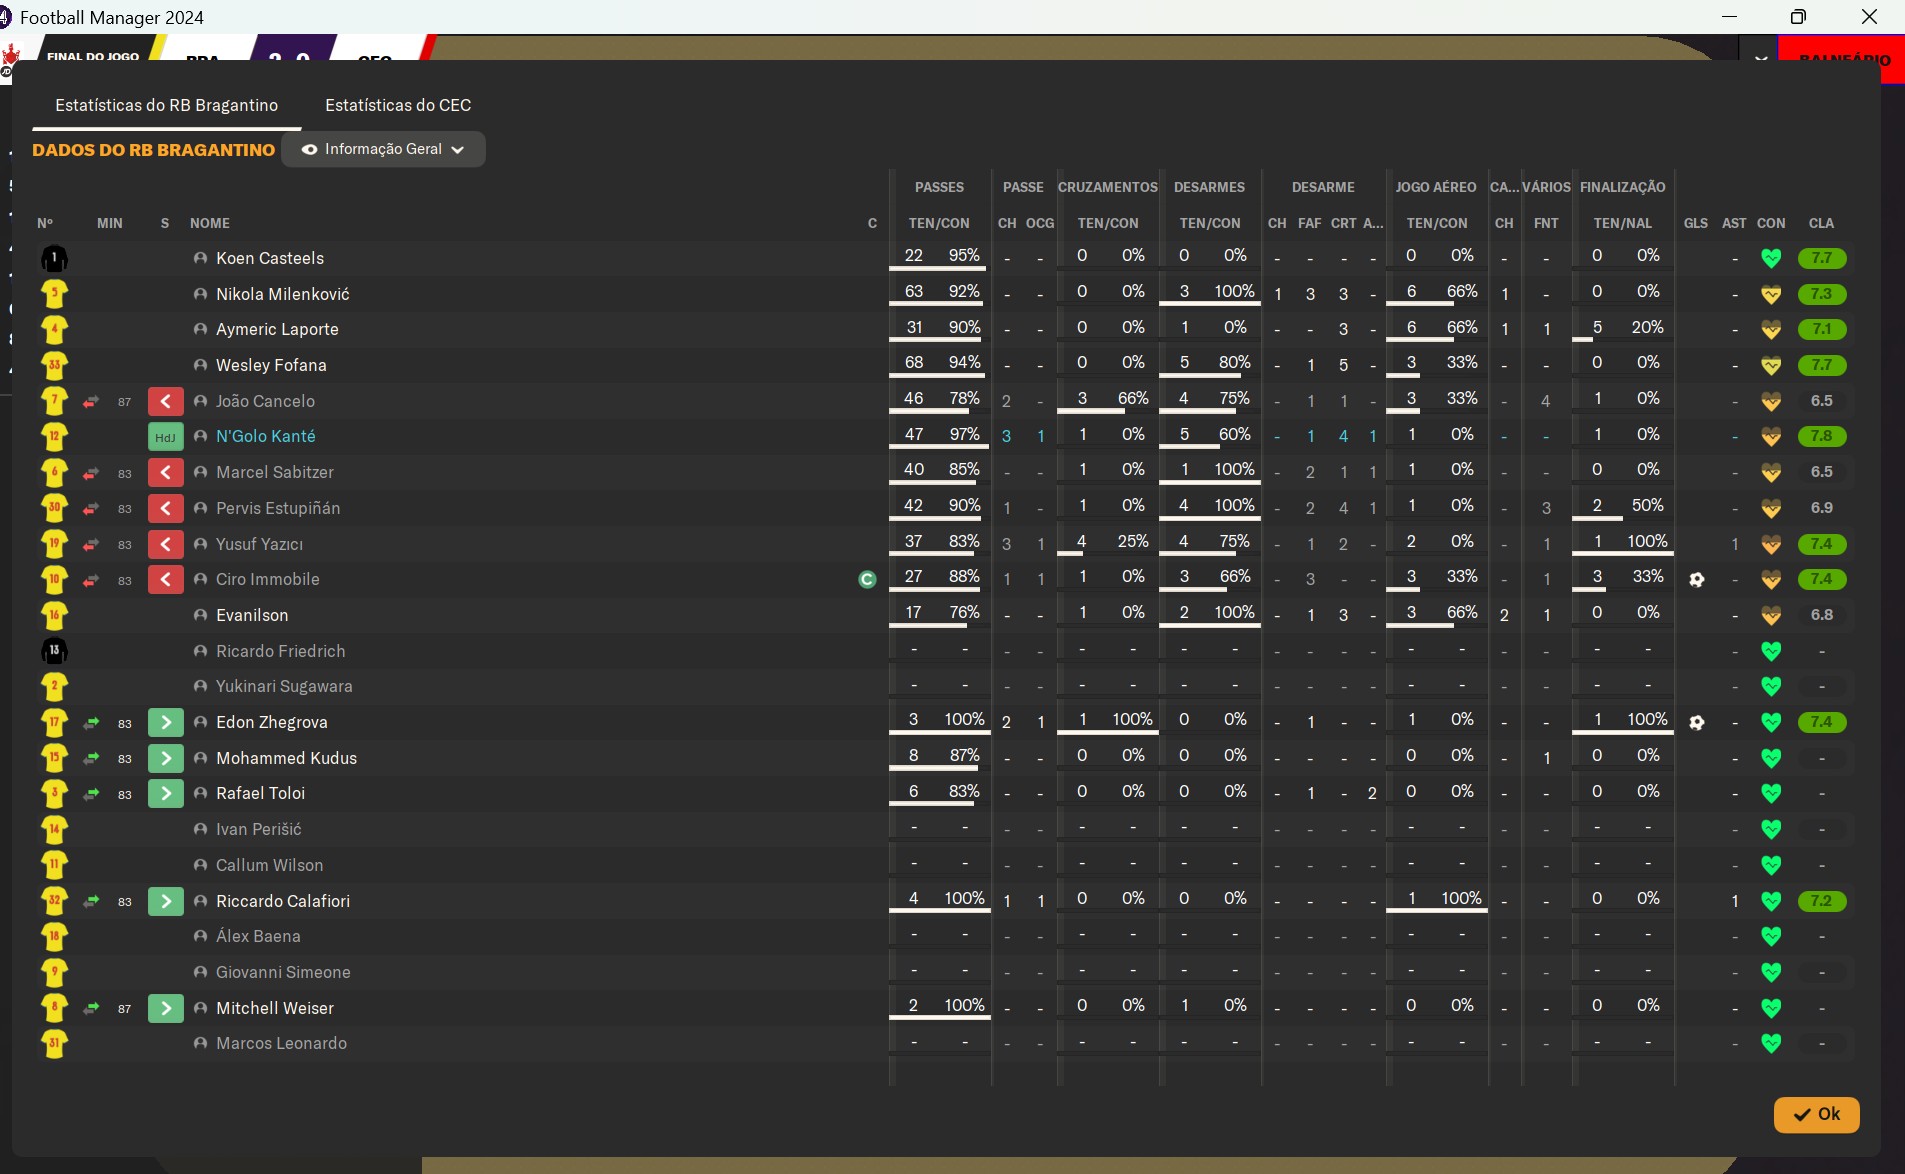Image resolution: width=1905 pixels, height=1174 pixels.
Task: Click Marcel Sabitzer substituted-off red arrow
Action: click(x=165, y=473)
